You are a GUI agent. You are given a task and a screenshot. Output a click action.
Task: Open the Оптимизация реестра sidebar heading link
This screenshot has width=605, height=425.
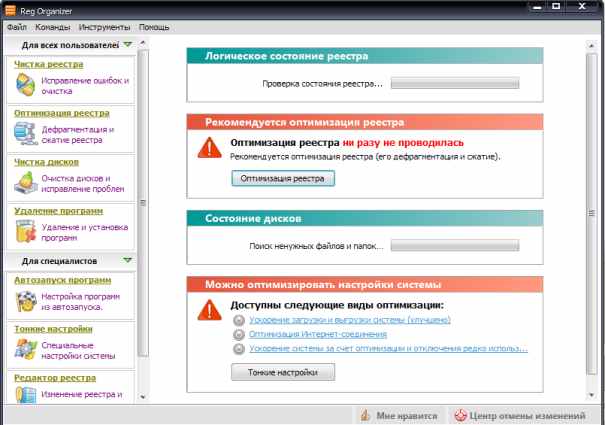coord(62,113)
